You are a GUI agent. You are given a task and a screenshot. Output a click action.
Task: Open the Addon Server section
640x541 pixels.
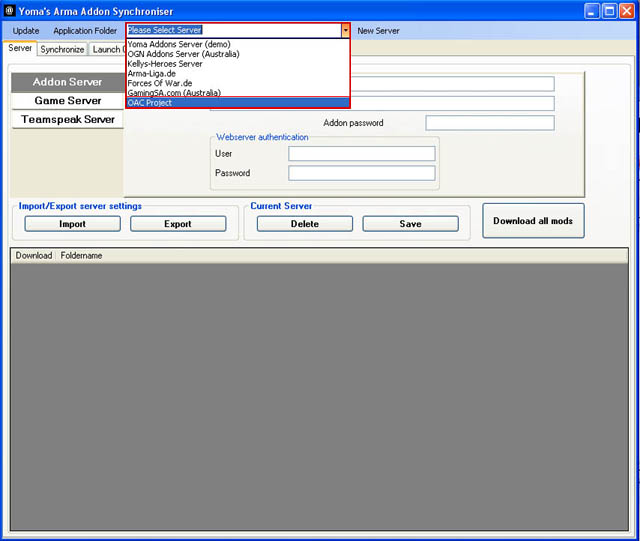point(67,82)
